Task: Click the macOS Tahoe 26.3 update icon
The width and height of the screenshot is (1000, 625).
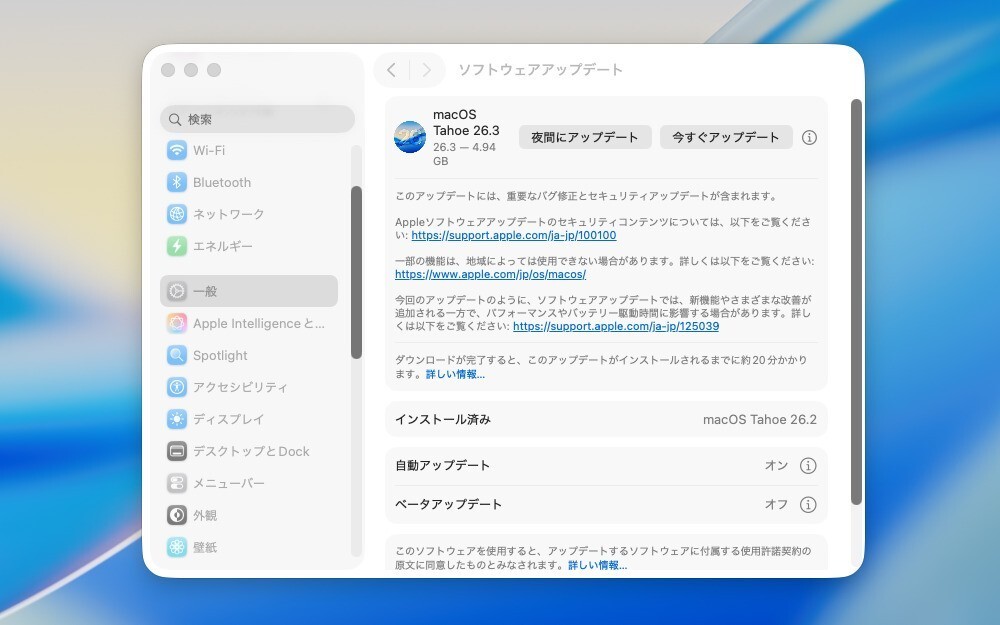Action: pyautogui.click(x=410, y=137)
